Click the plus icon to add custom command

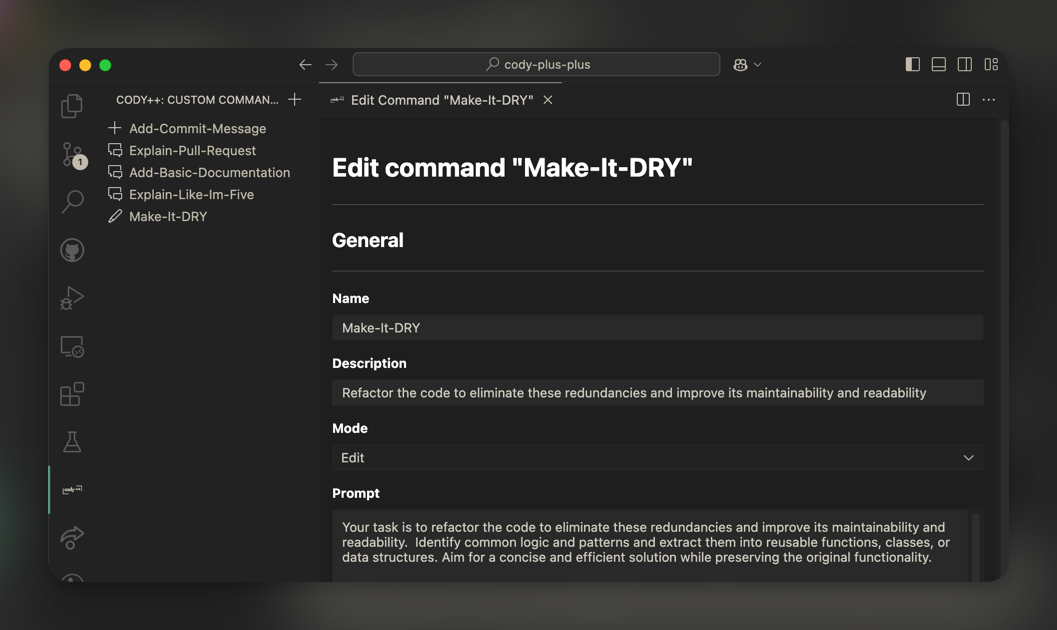(295, 100)
